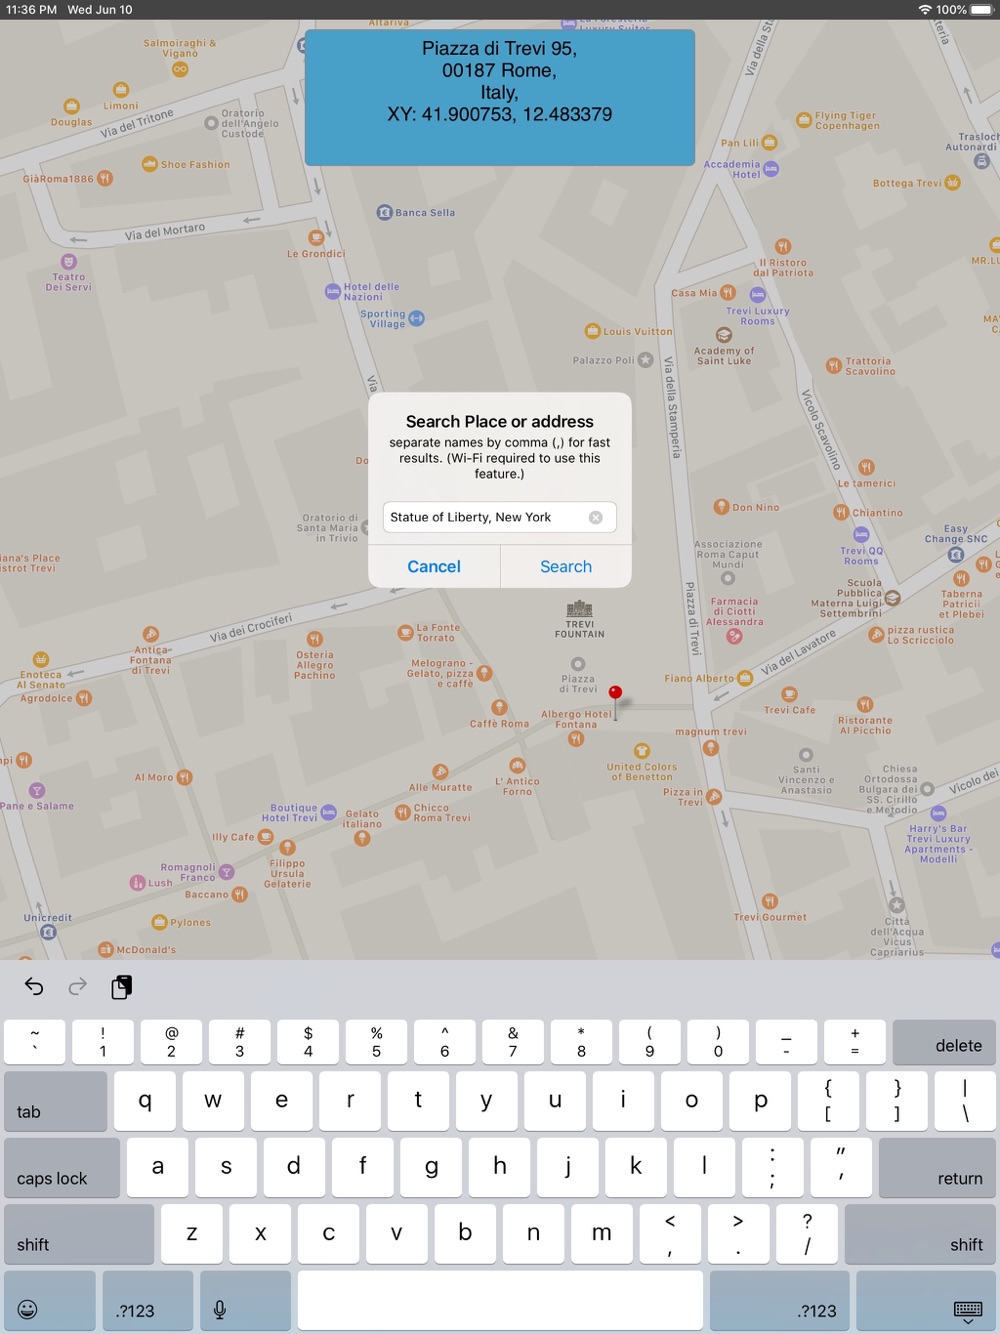This screenshot has height=1334, width=1000.
Task: Tap the Trevi Fountain landmark icon
Action: (x=579, y=608)
